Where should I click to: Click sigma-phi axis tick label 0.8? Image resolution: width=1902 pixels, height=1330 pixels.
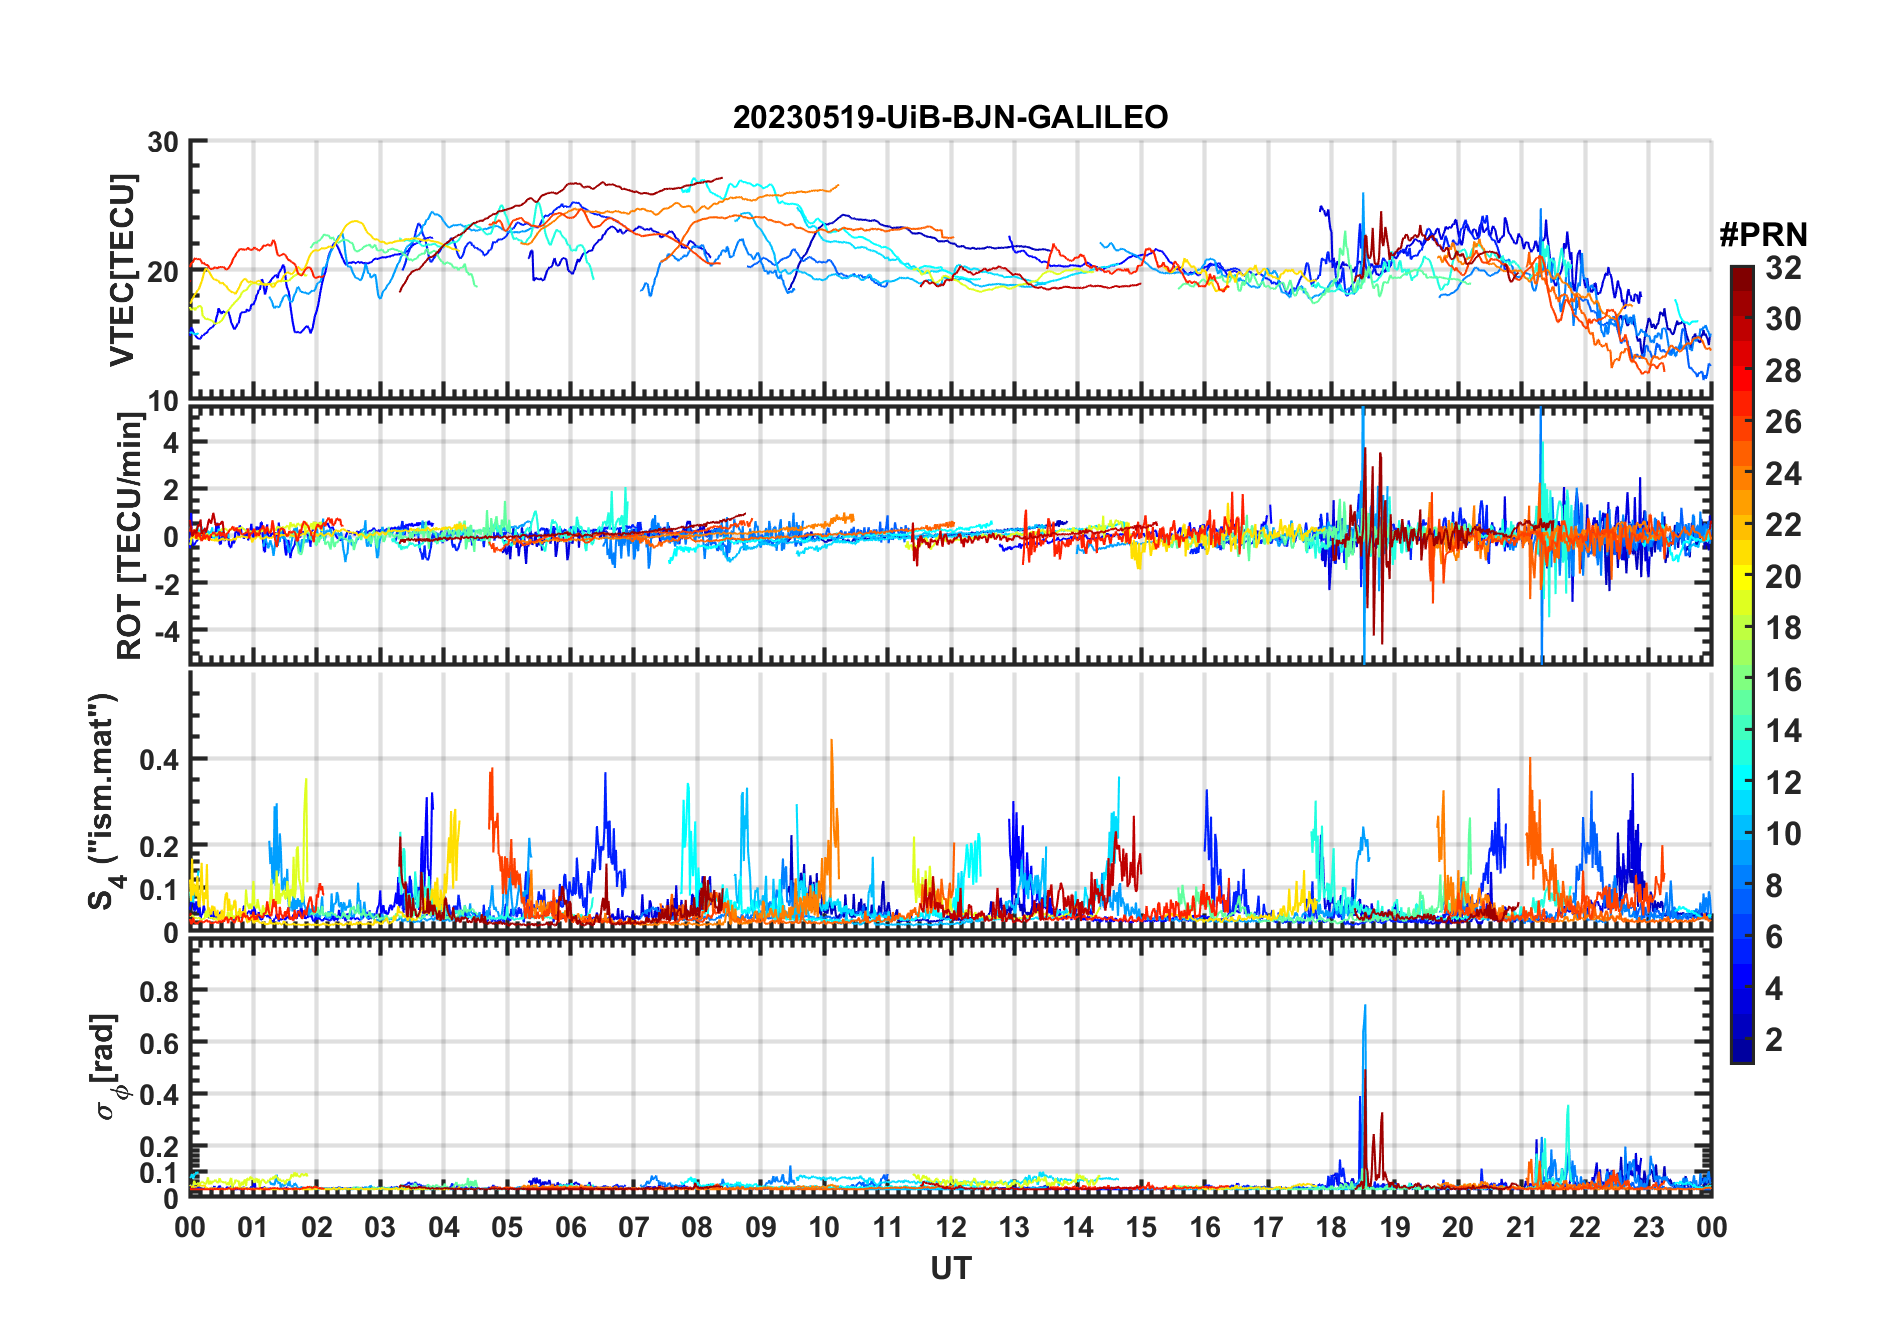pyautogui.click(x=159, y=991)
